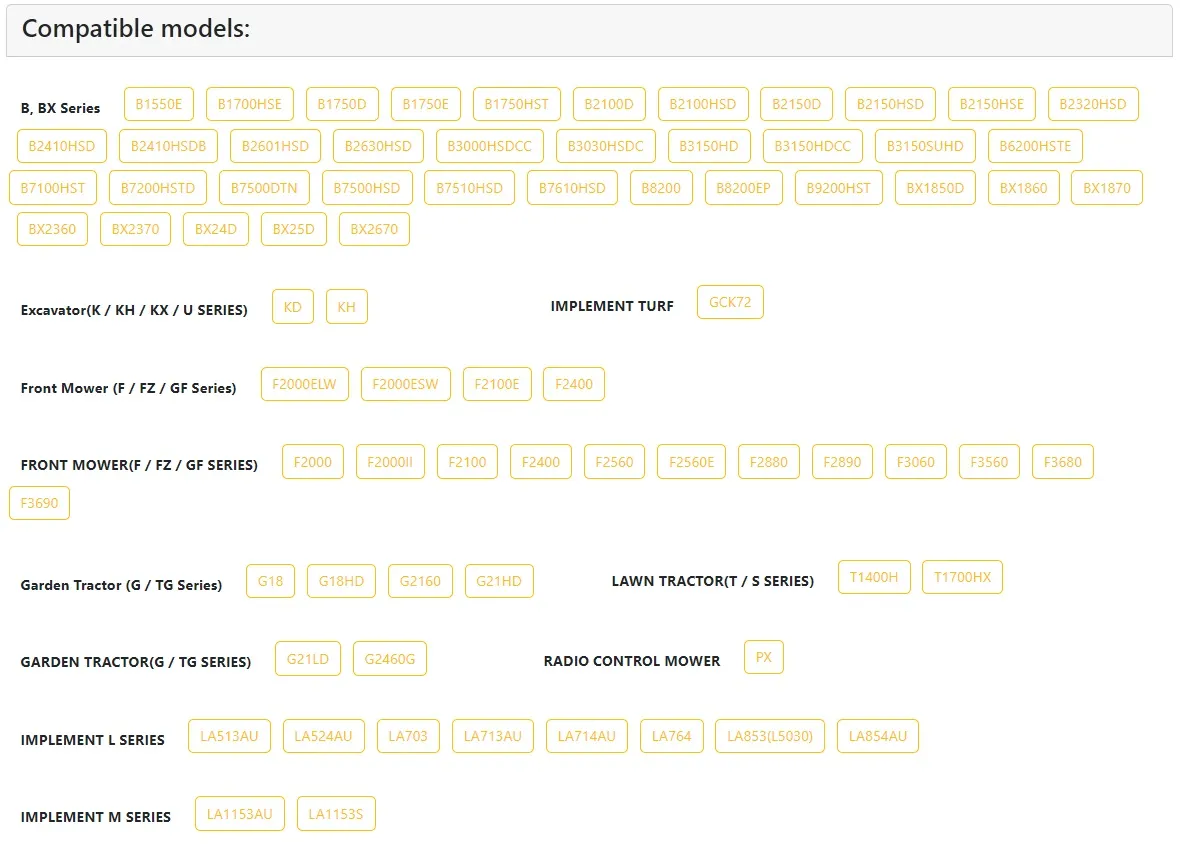Image resolution: width=1180 pixels, height=868 pixels.
Task: Select the B2630HSD model tag
Action: tap(379, 146)
